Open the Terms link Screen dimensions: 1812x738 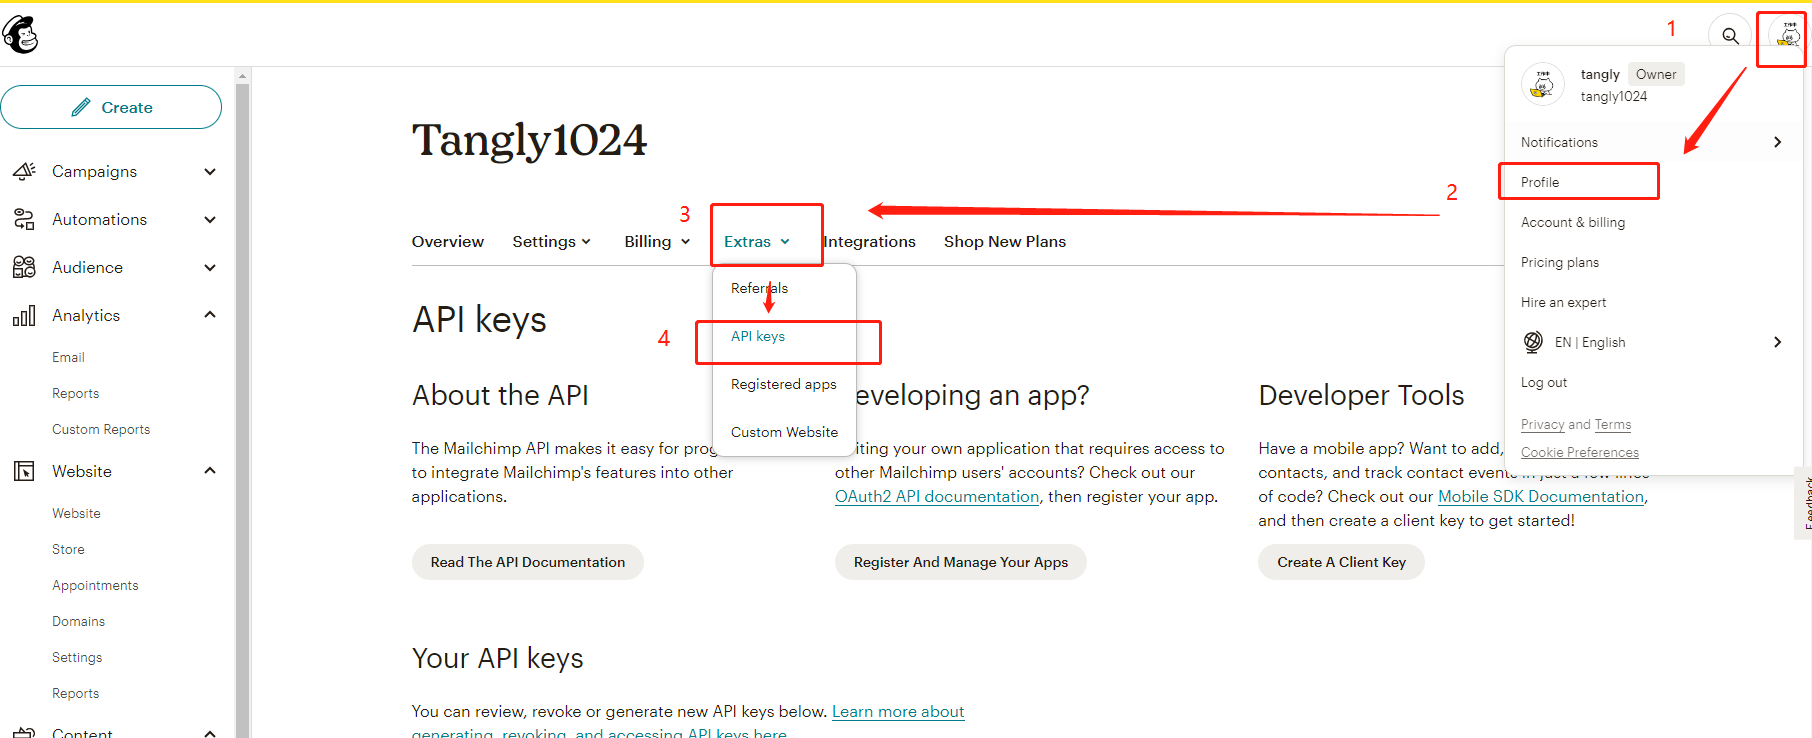point(1613,424)
